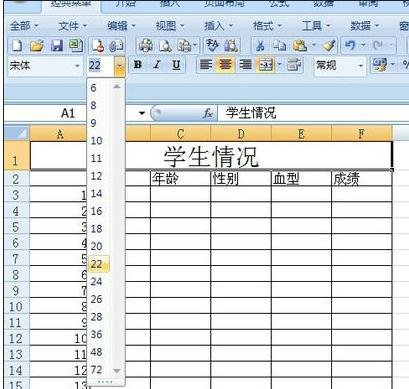Screen dimensions: 409x389
Task: Toggle Italic formatting
Action: pos(157,65)
